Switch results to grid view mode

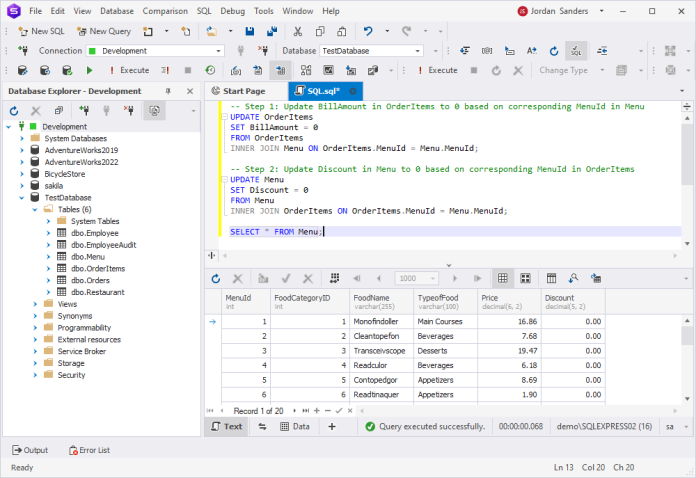coord(503,278)
